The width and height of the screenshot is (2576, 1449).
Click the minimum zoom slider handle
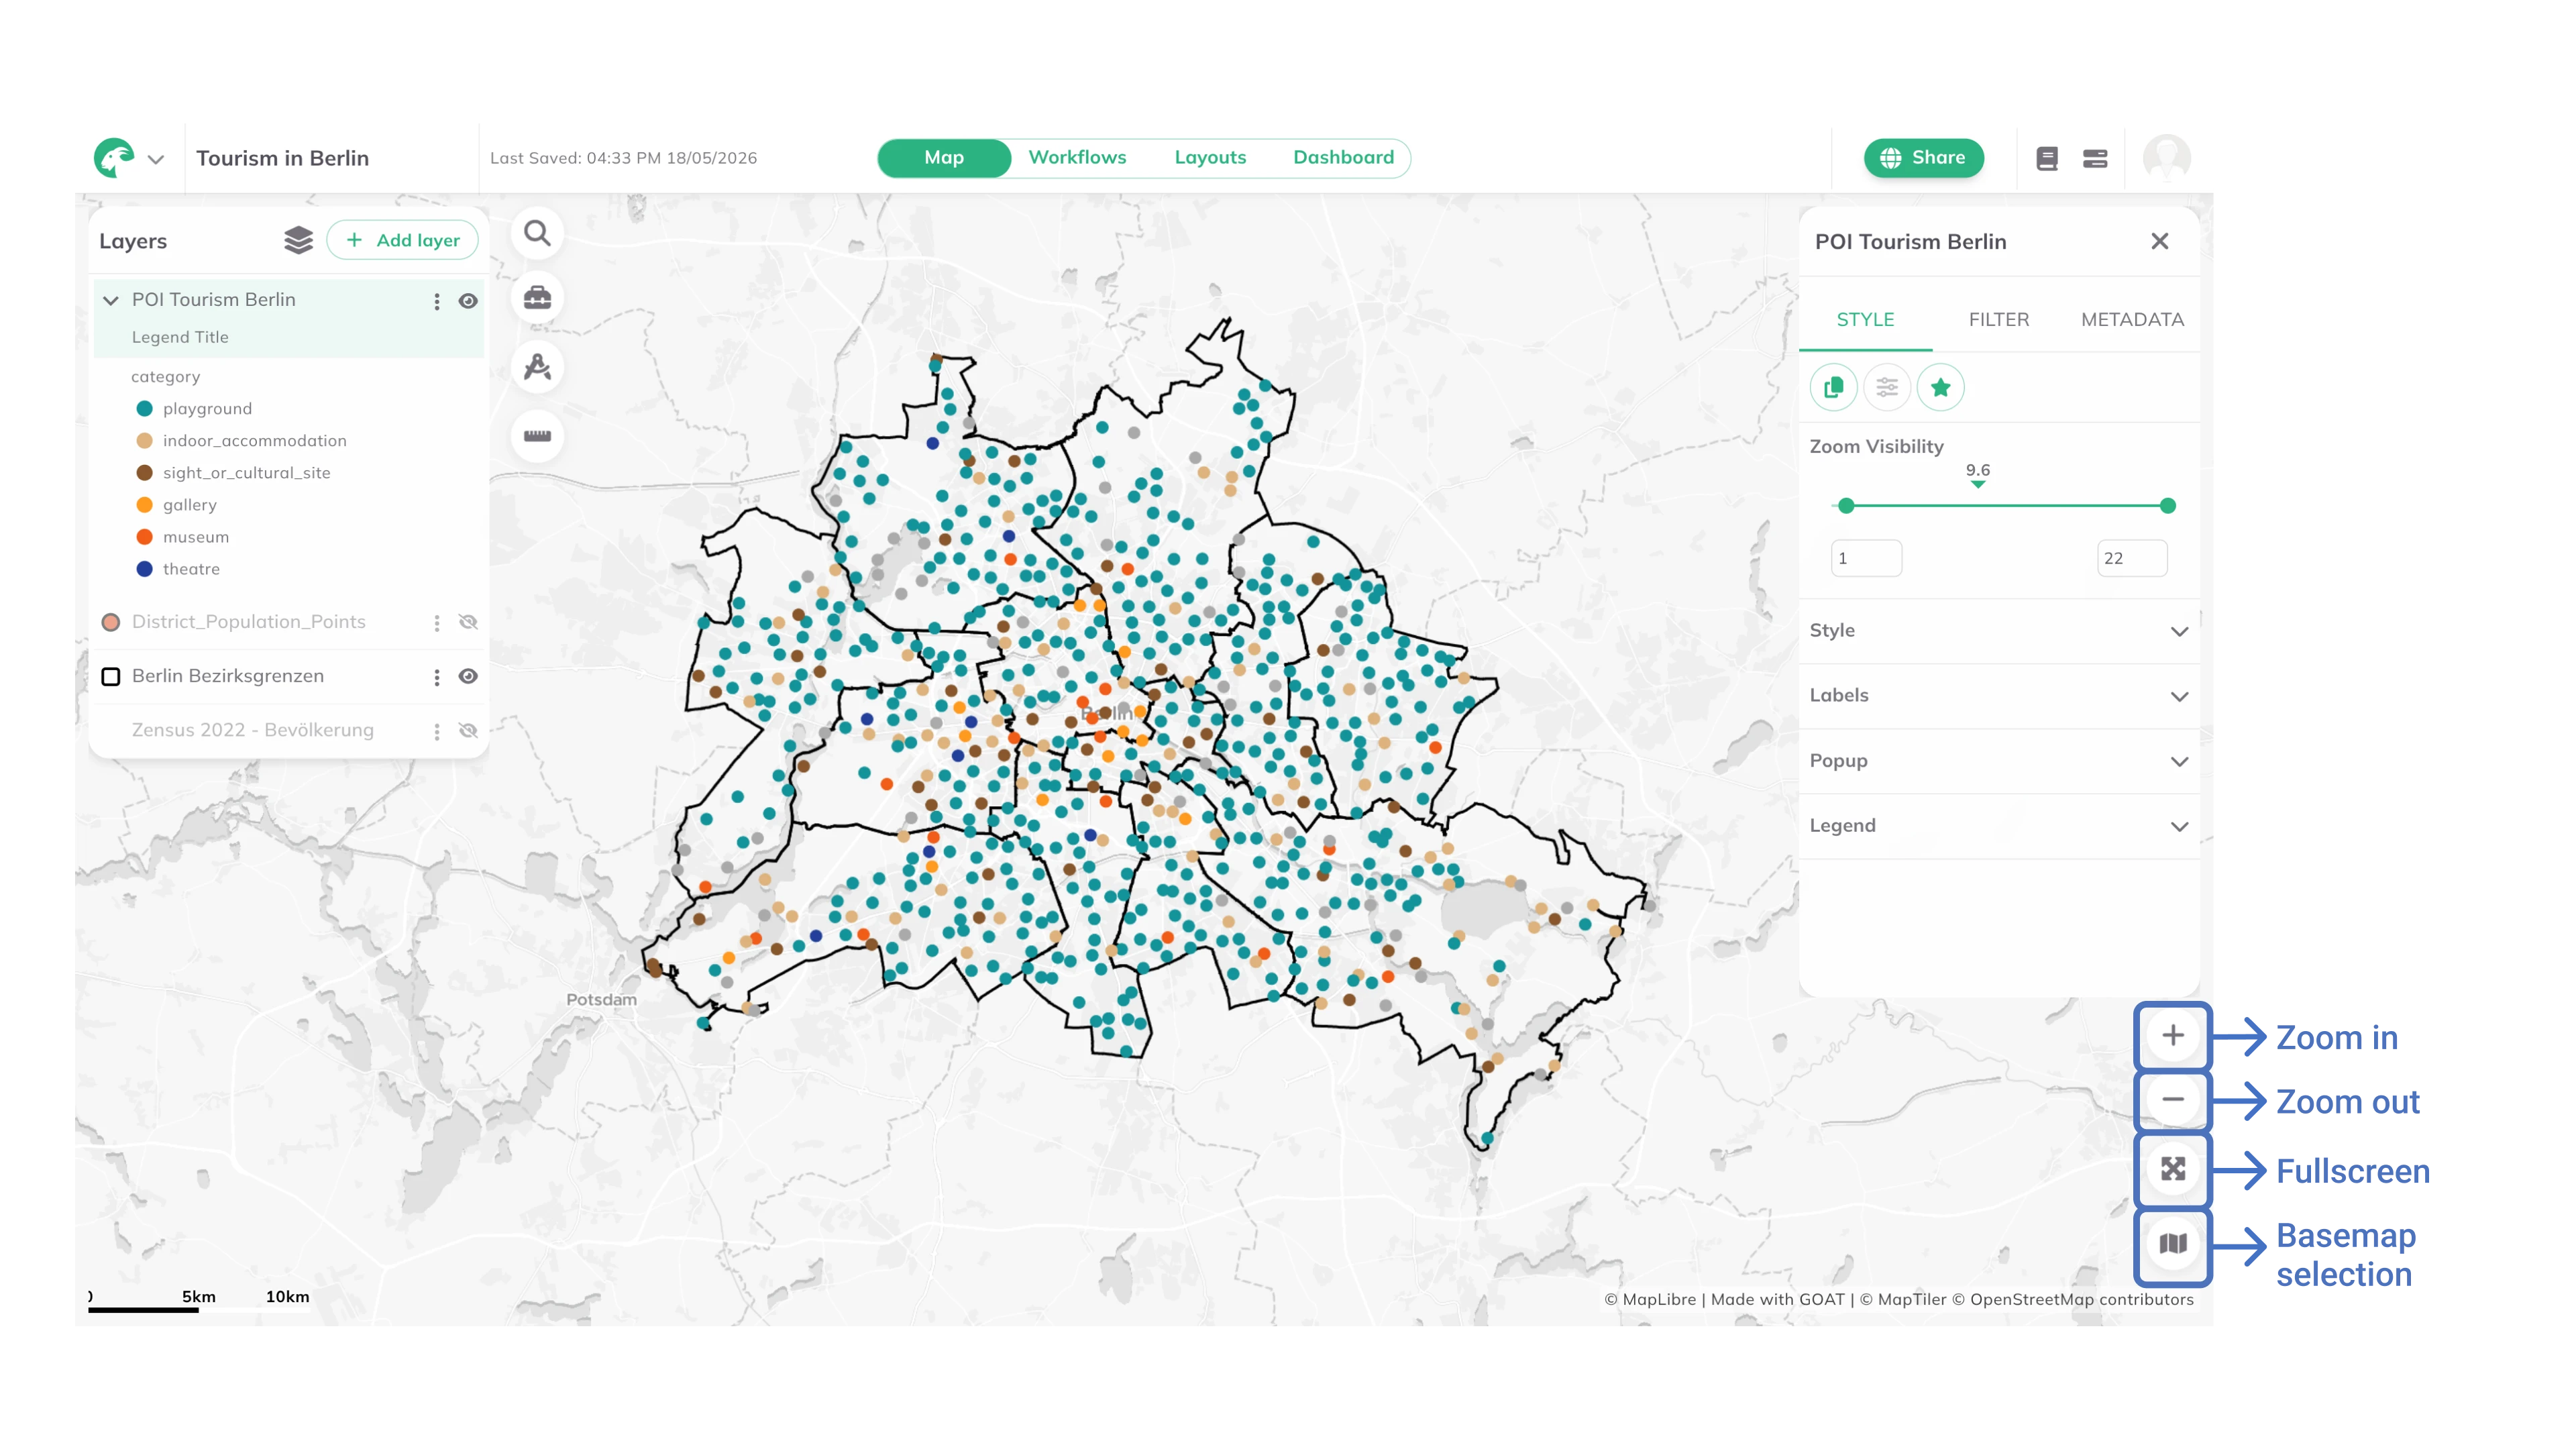pyautogui.click(x=1846, y=506)
